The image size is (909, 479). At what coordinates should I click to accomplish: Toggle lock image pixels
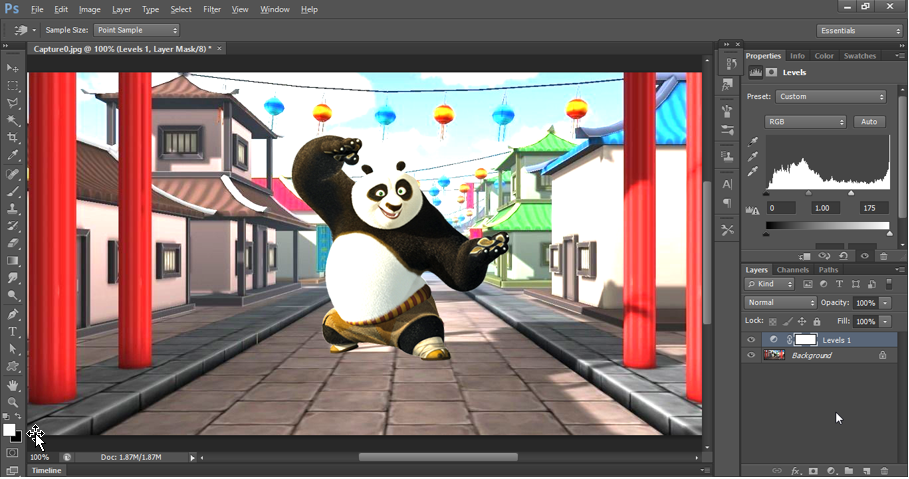(x=787, y=321)
